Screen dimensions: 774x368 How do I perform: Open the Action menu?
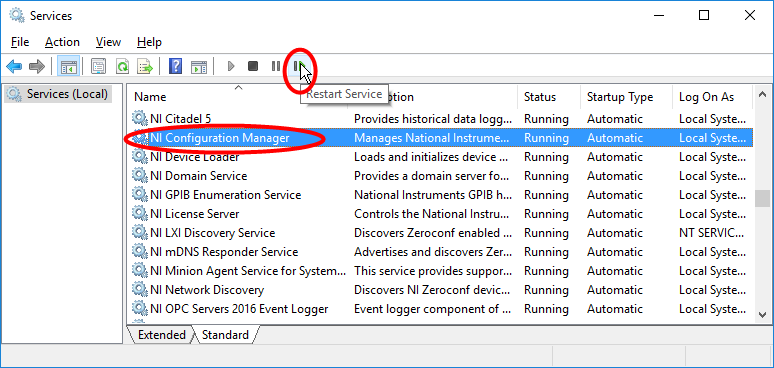[62, 42]
